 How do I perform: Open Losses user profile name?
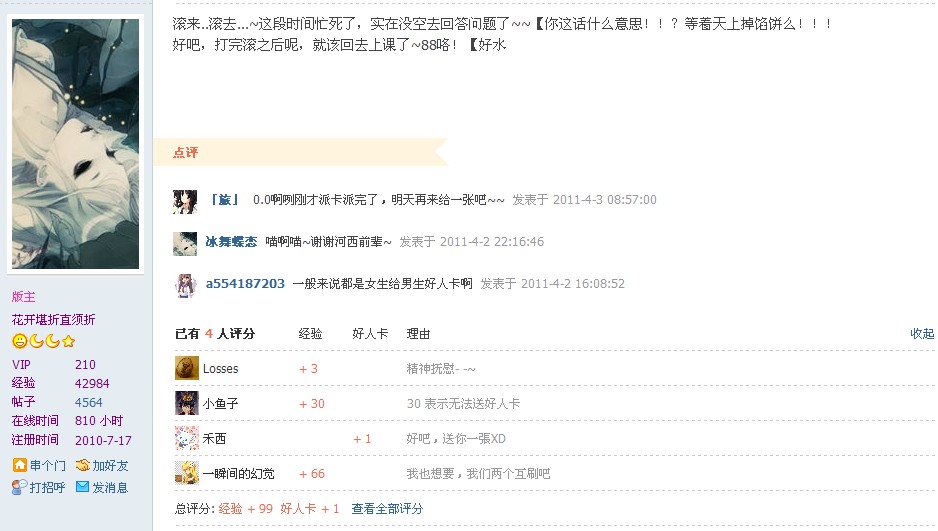[x=220, y=369]
